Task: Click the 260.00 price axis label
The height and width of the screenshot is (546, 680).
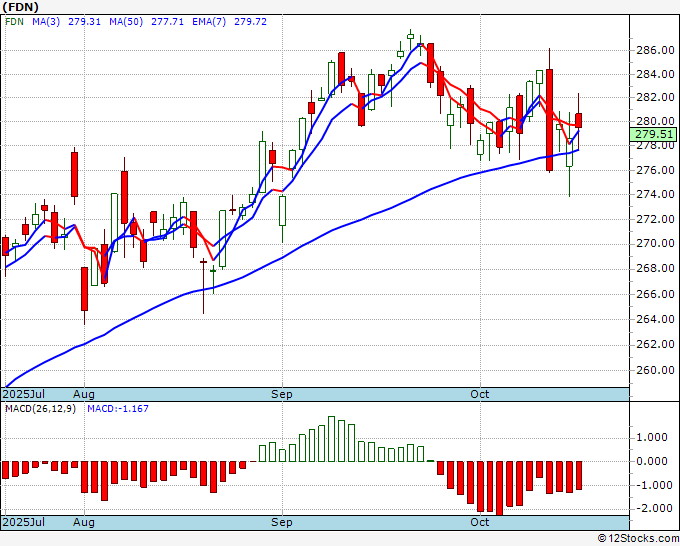Action: point(655,370)
